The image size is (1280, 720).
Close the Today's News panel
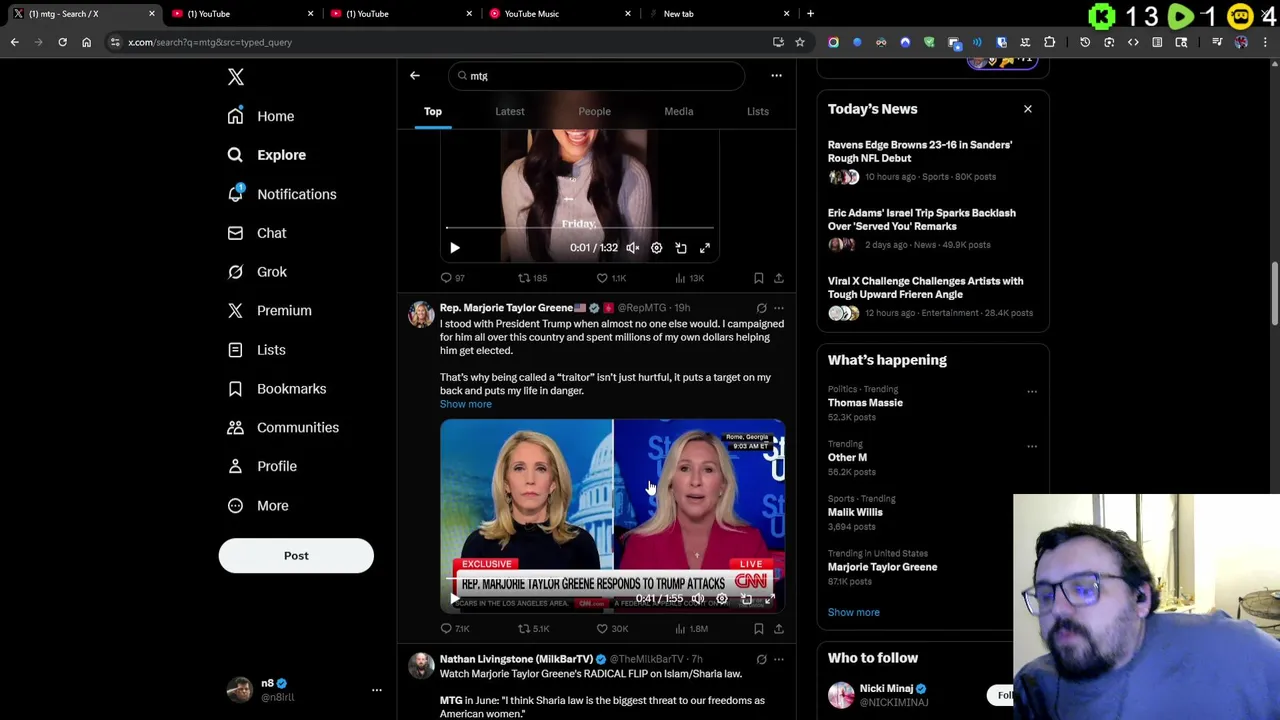[1028, 109]
